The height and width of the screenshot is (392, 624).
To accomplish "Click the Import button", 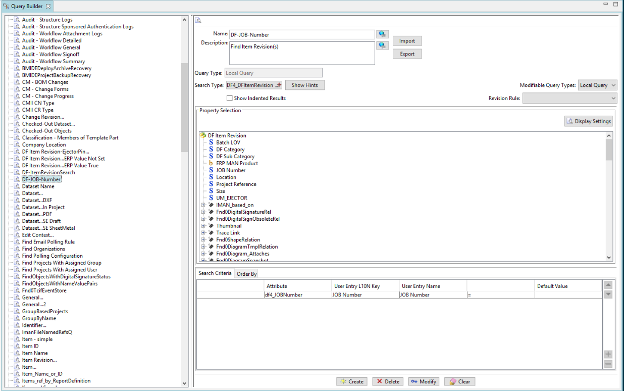I will 407,41.
